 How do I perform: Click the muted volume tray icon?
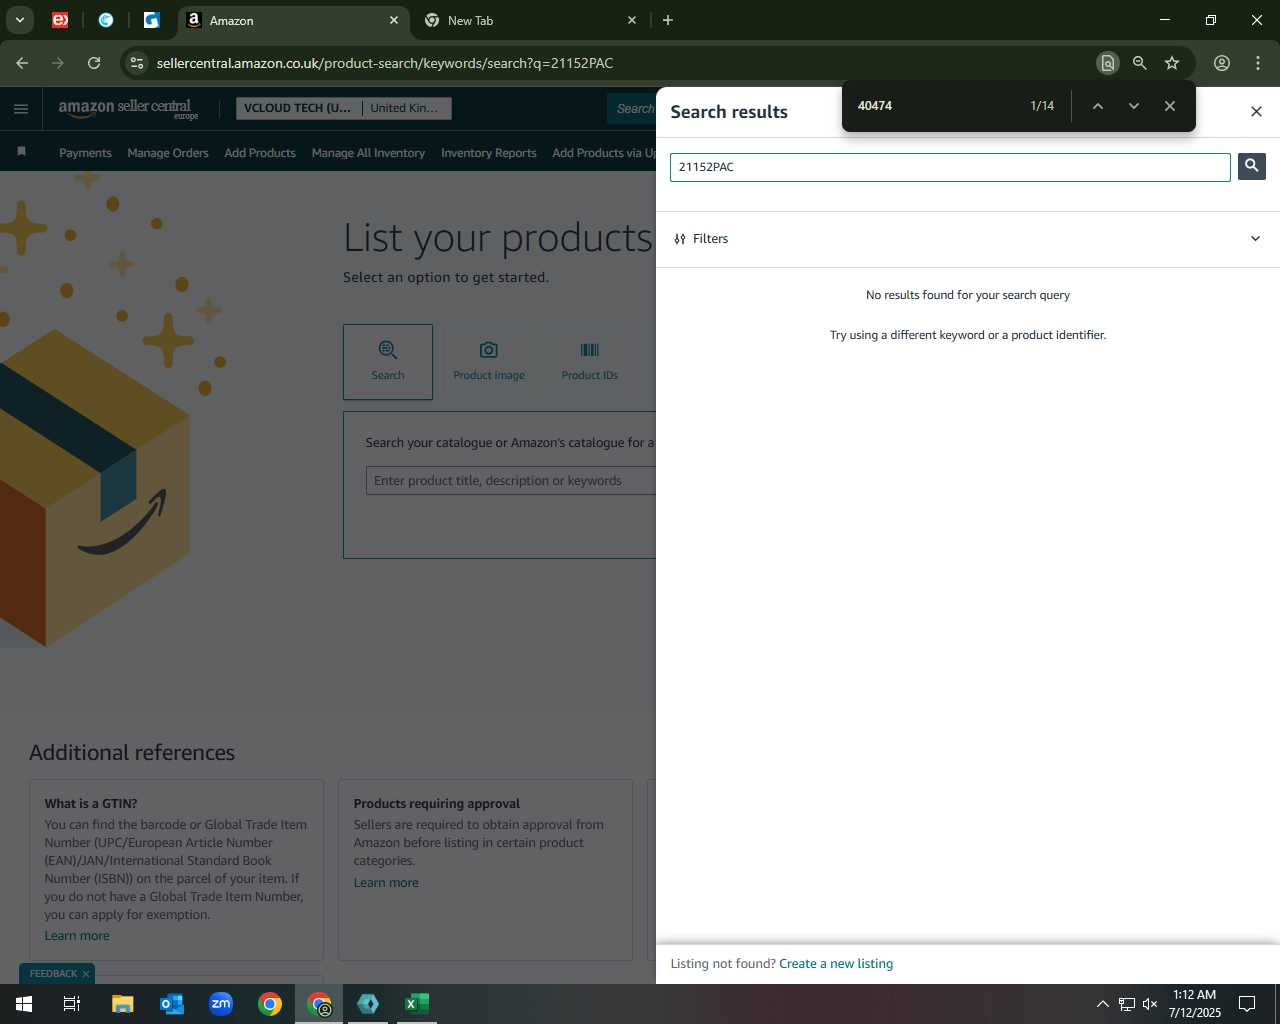(x=1150, y=1004)
